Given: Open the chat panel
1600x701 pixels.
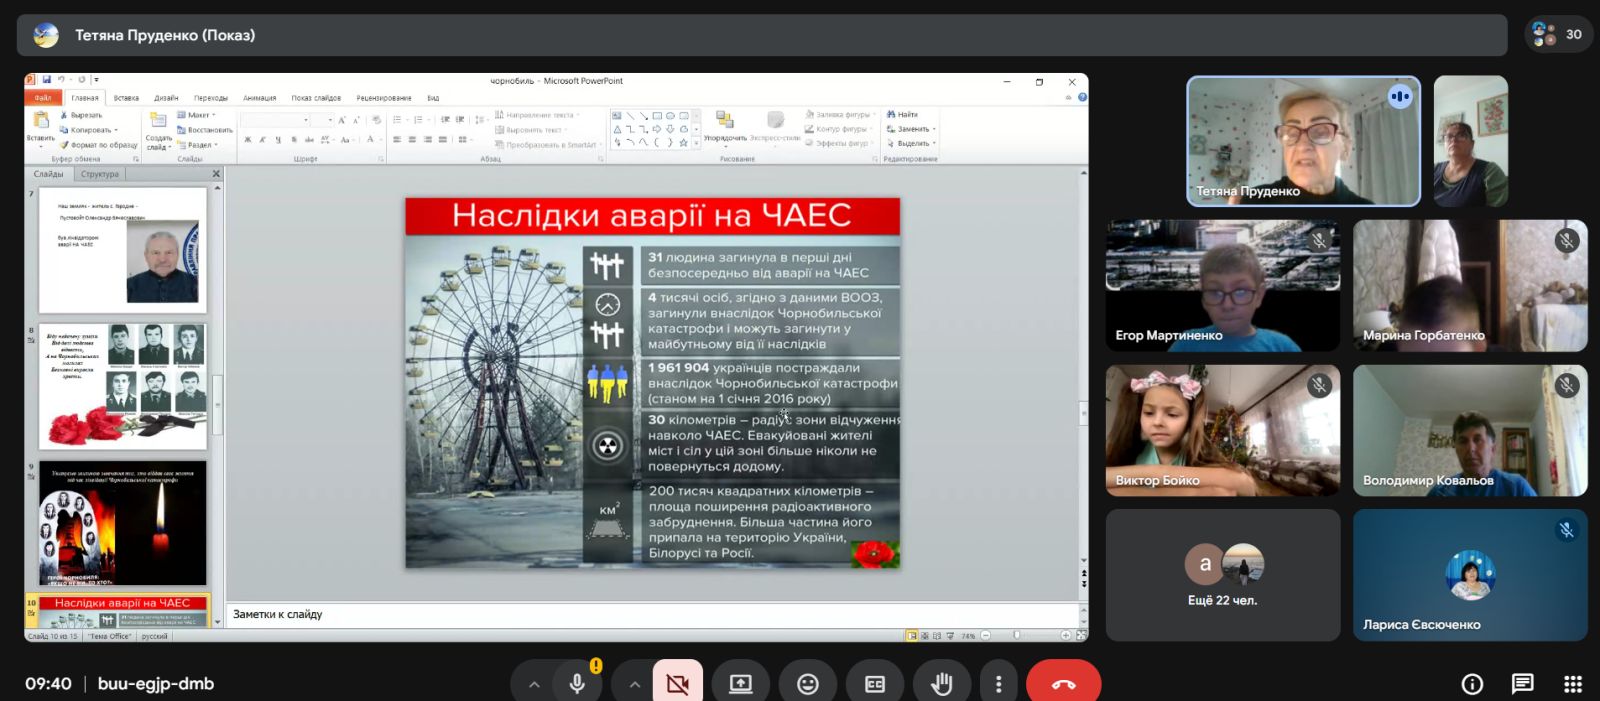Looking at the screenshot, I should (x=1522, y=684).
